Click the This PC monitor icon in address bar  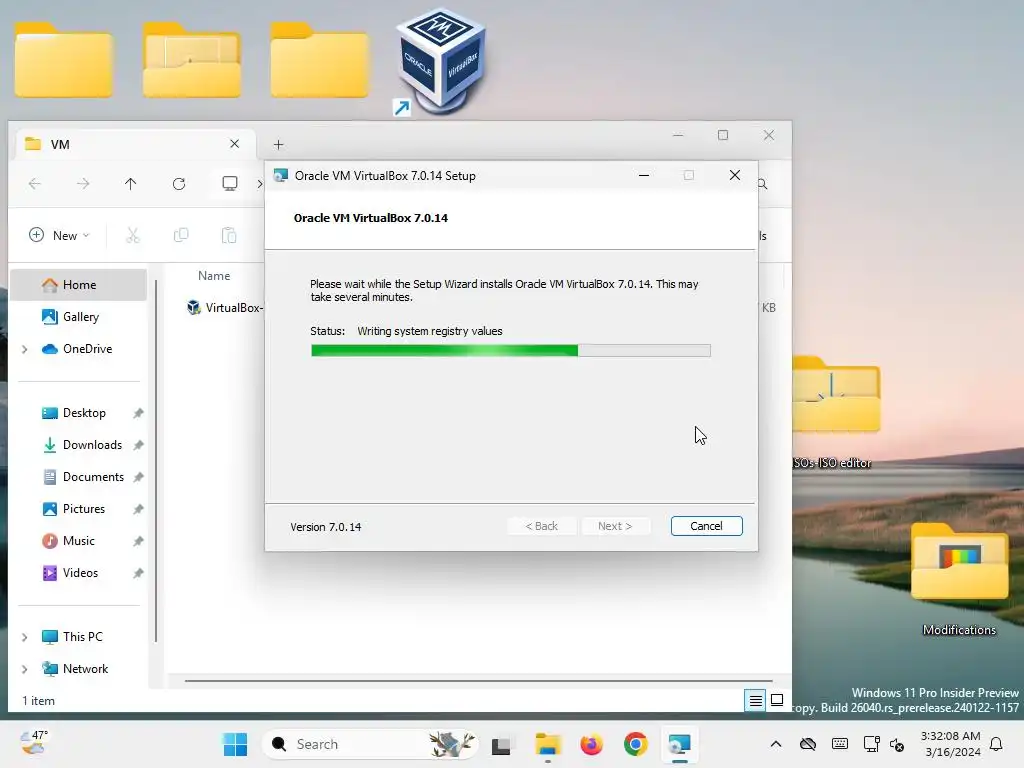point(230,184)
